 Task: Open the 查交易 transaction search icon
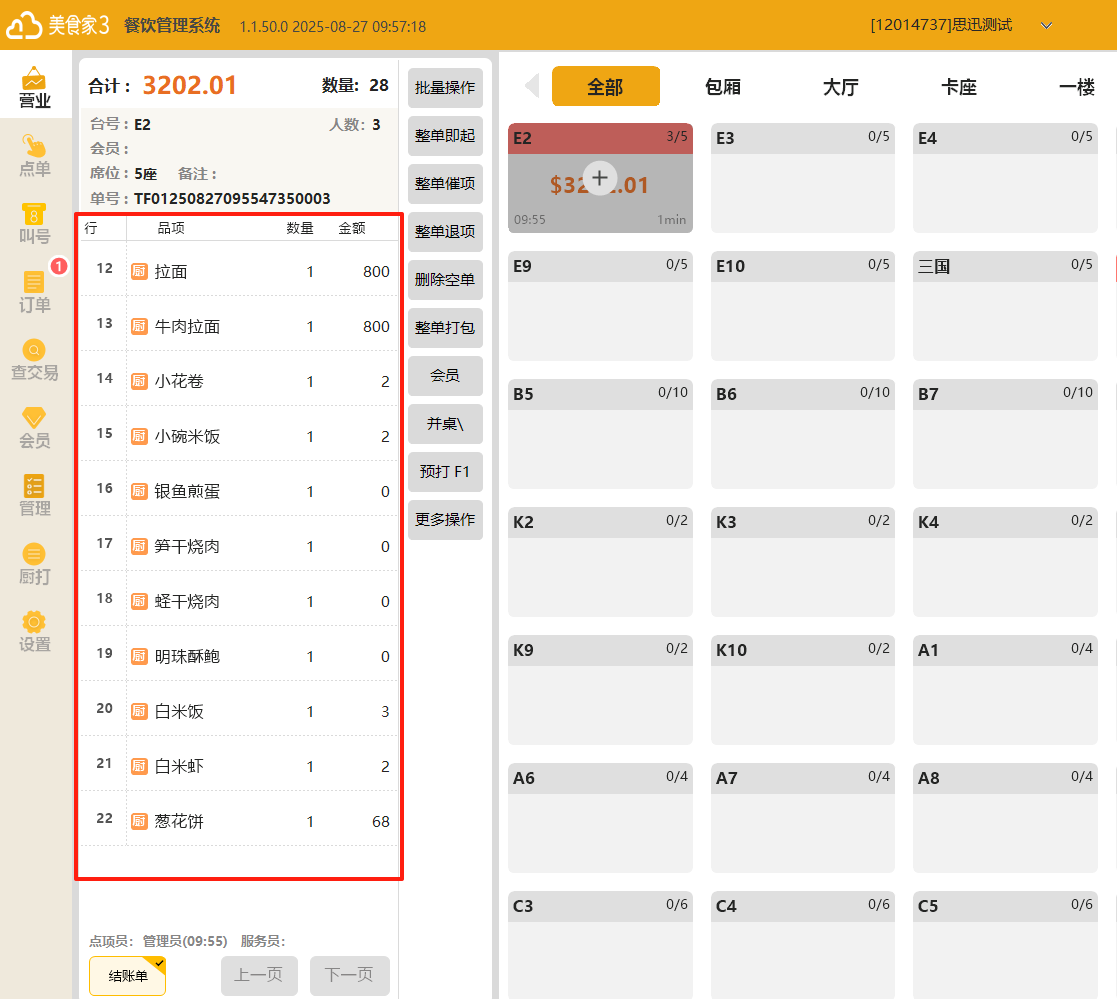(35, 360)
